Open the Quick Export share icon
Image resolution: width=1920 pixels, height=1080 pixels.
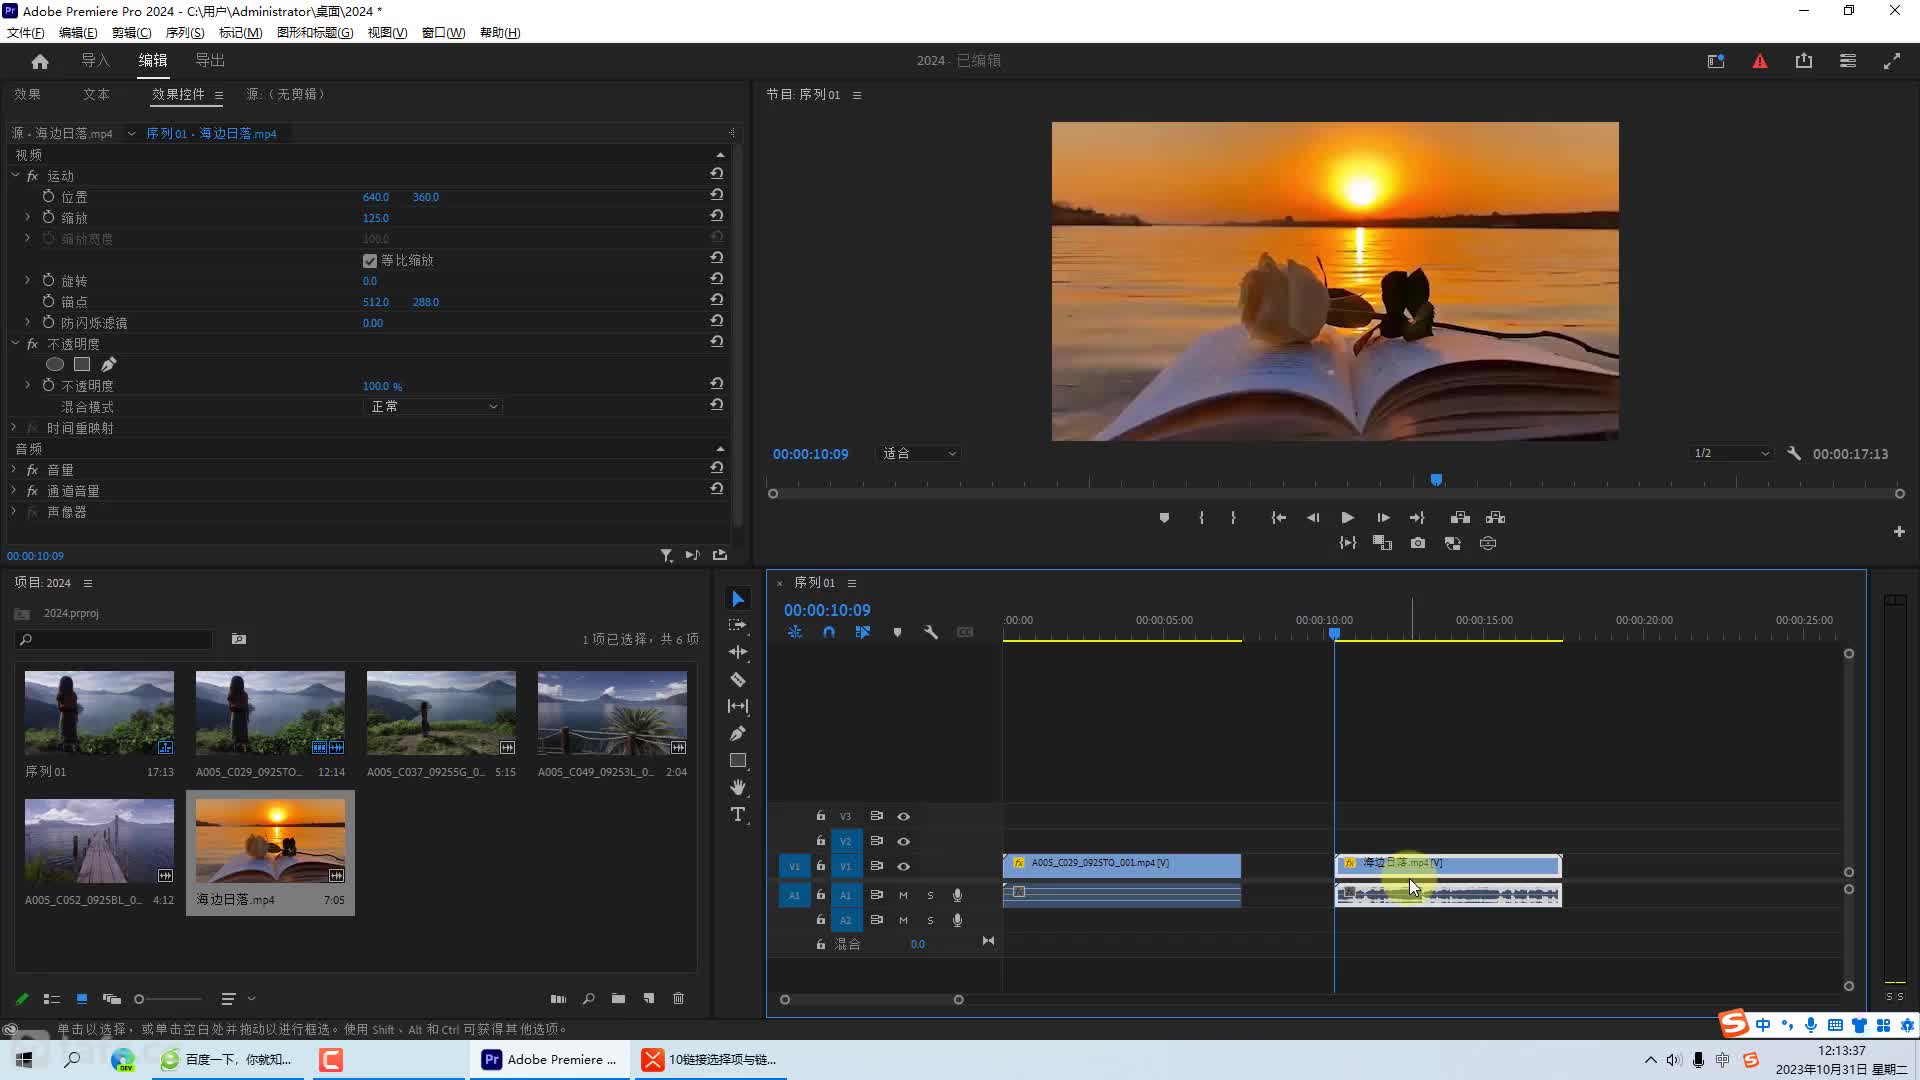click(x=1803, y=61)
